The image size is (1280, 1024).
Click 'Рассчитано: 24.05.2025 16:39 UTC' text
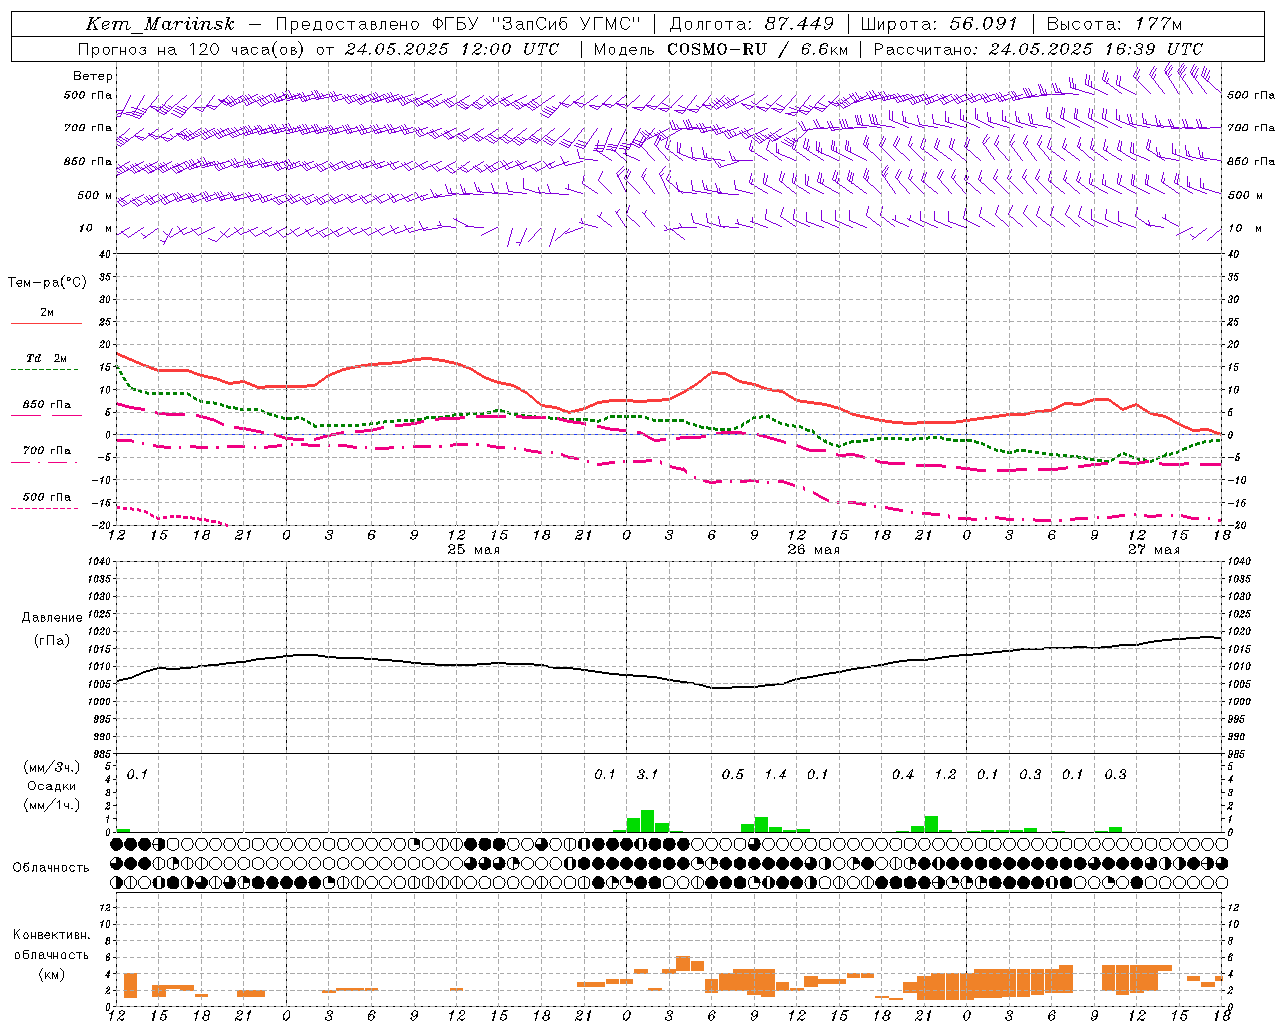click(1039, 49)
